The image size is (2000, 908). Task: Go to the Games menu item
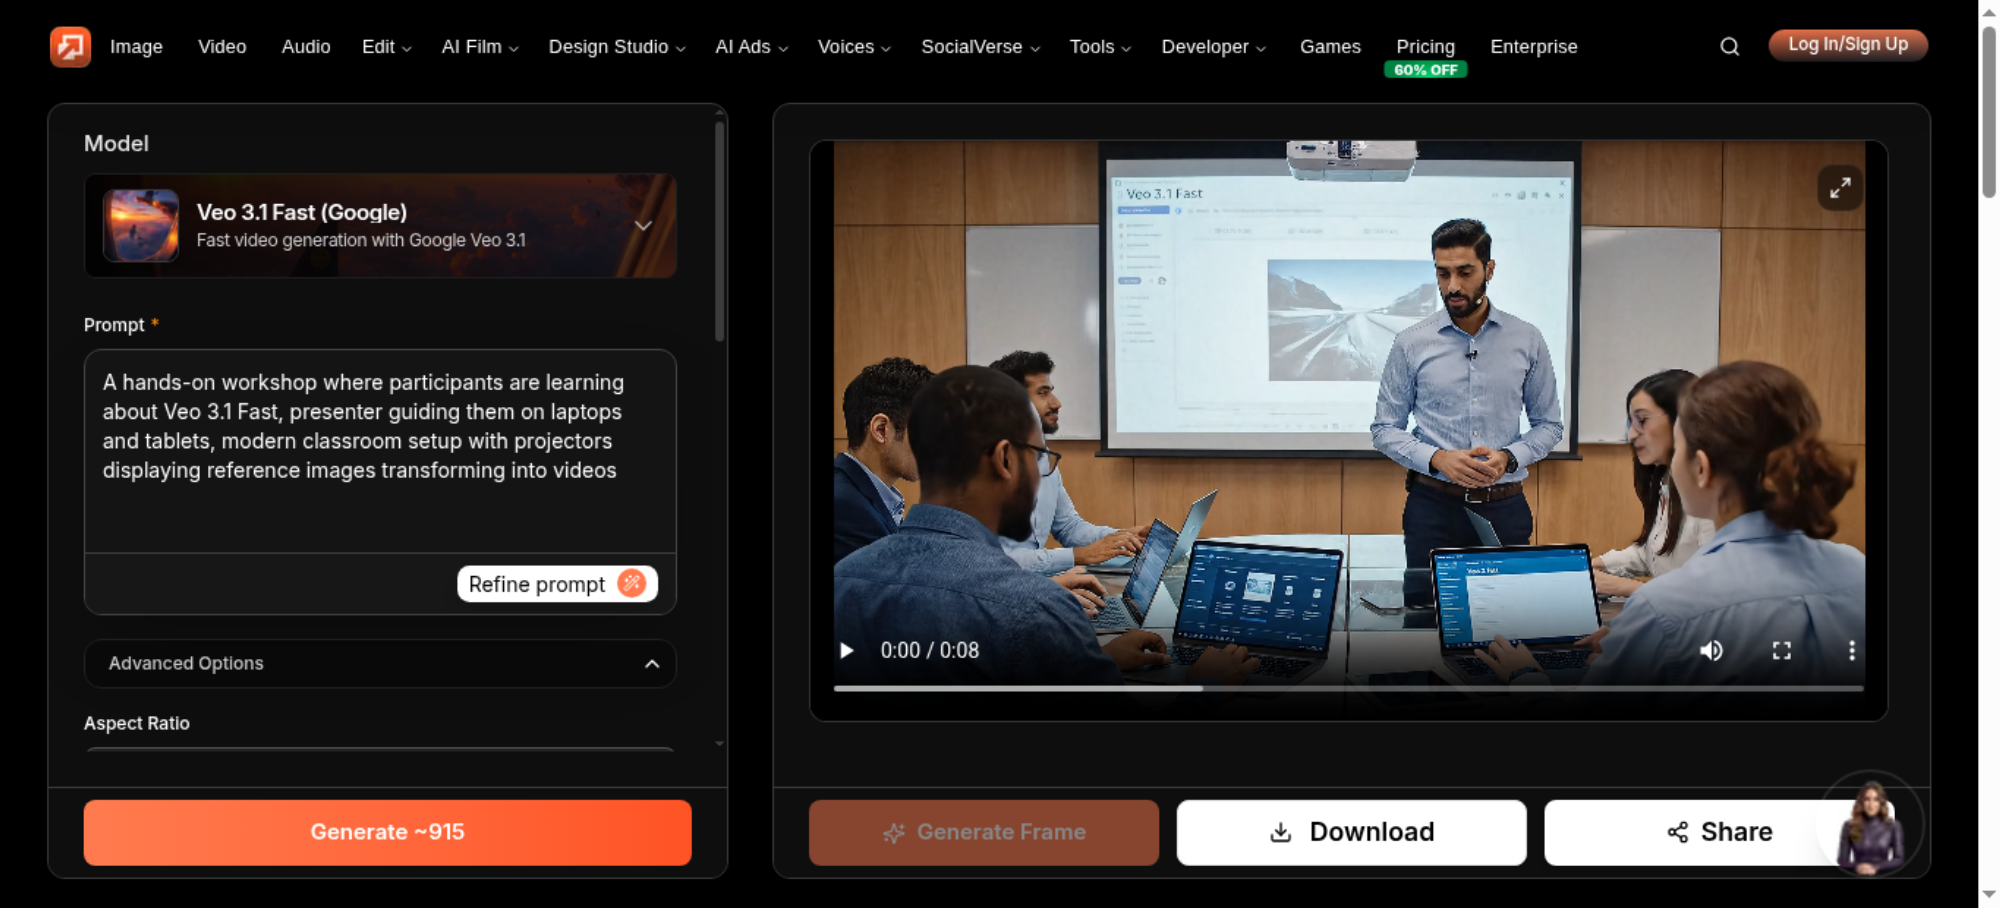(1330, 47)
